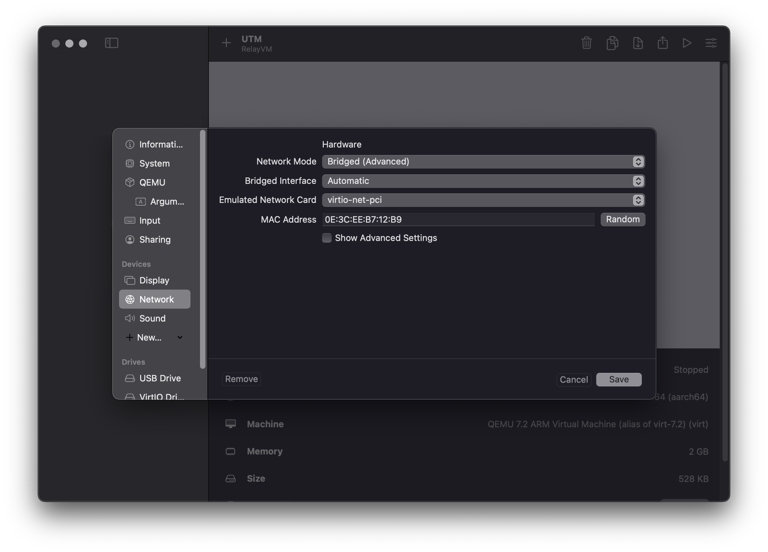Open VM settings sliders icon
768x552 pixels.
click(711, 43)
